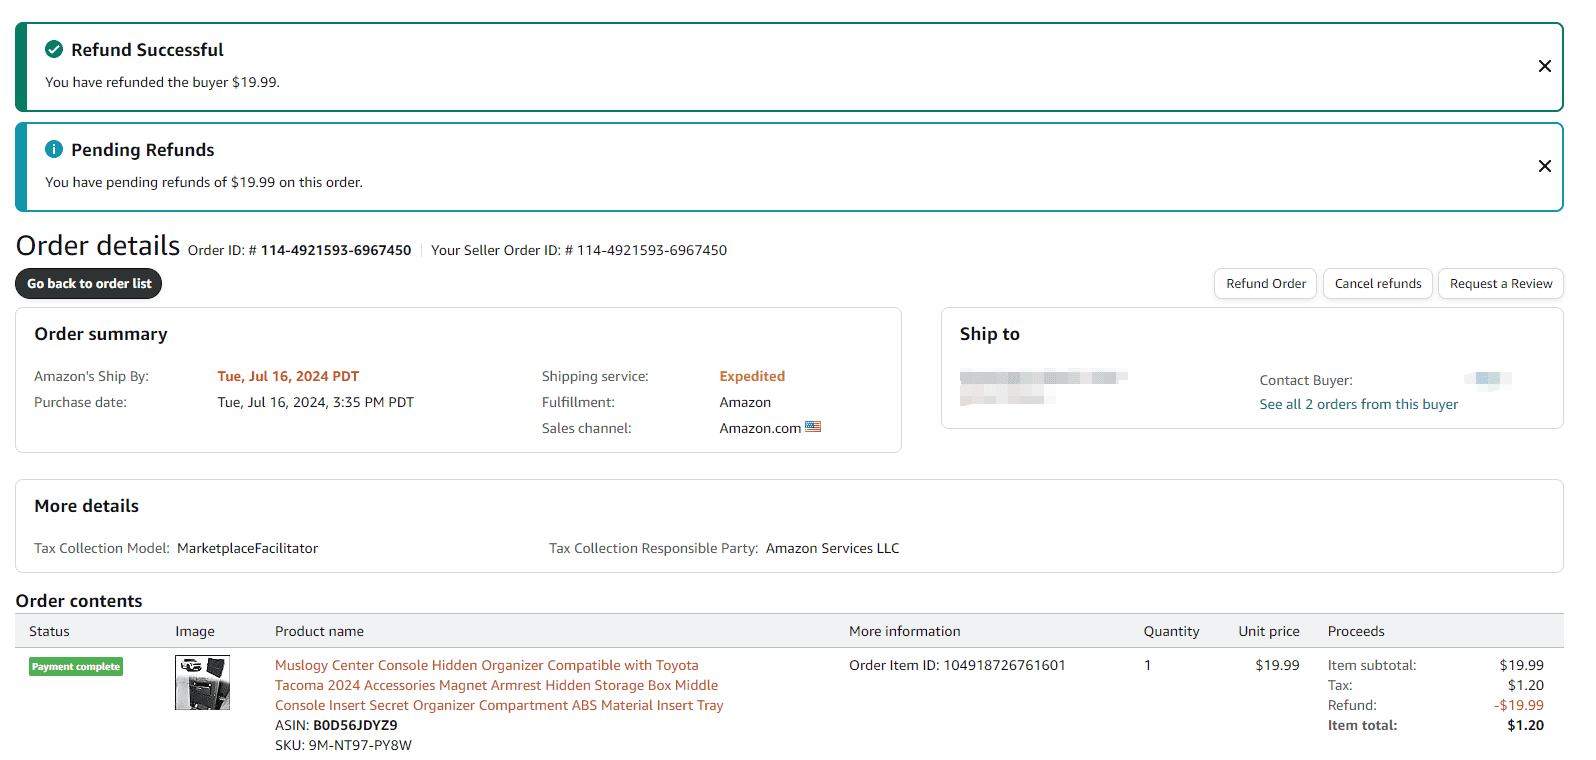Image resolution: width=1596 pixels, height=760 pixels.
Task: Click the Cancel refunds button
Action: tap(1377, 284)
